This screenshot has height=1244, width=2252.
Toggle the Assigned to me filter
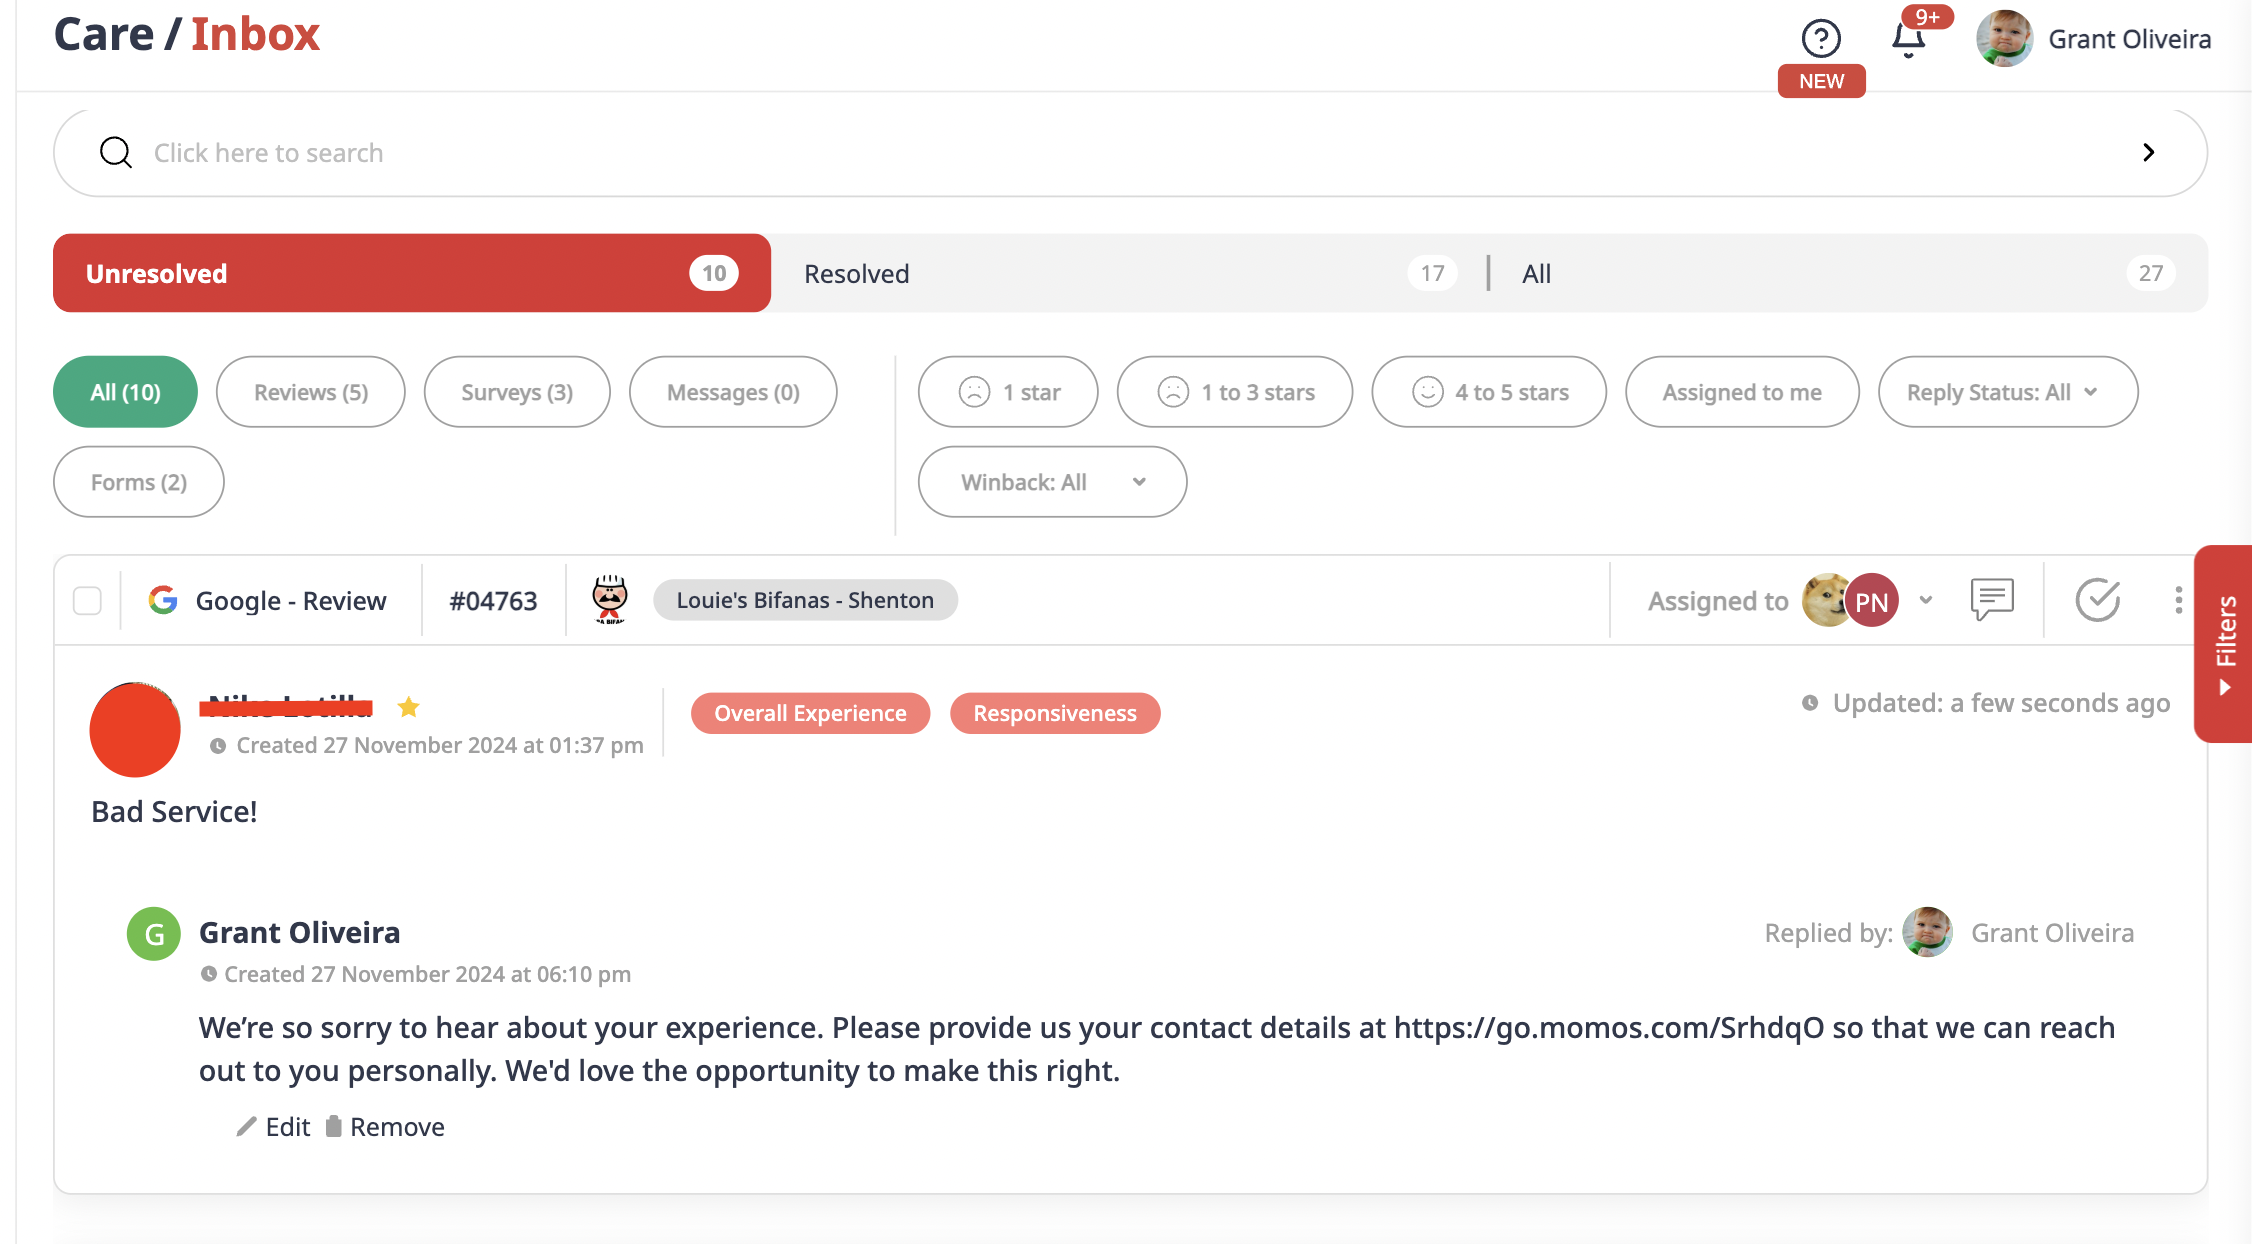click(x=1742, y=392)
